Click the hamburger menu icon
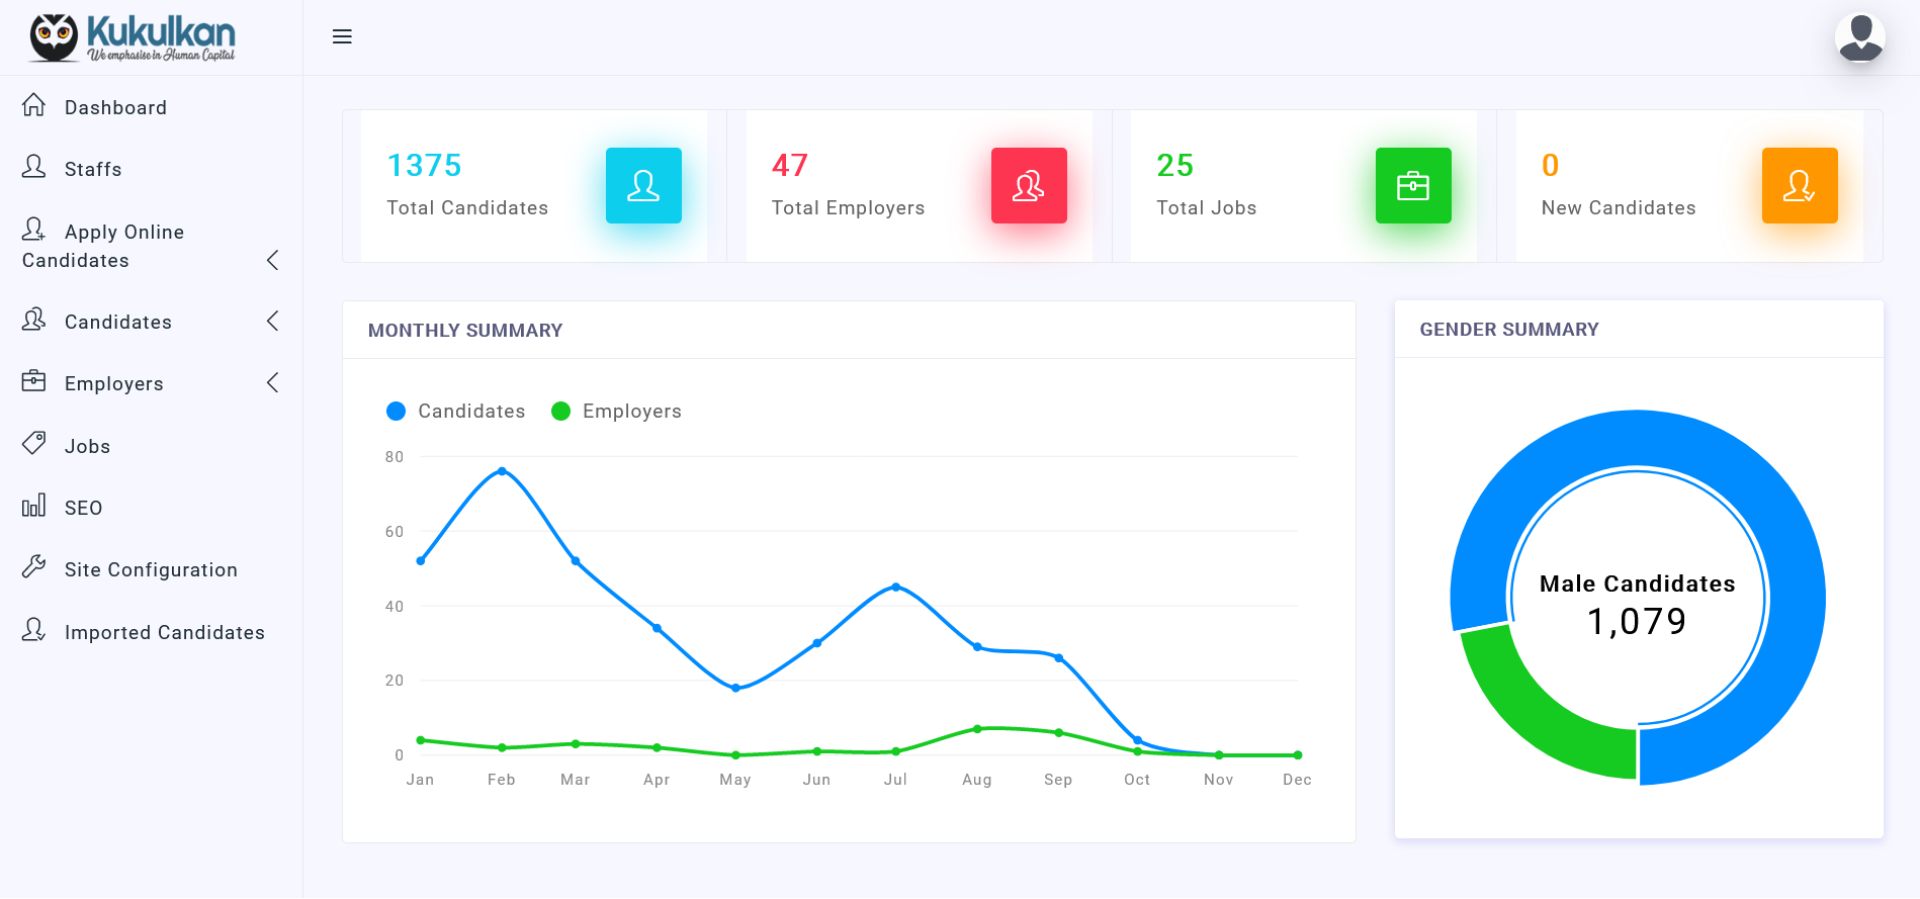 click(x=342, y=37)
